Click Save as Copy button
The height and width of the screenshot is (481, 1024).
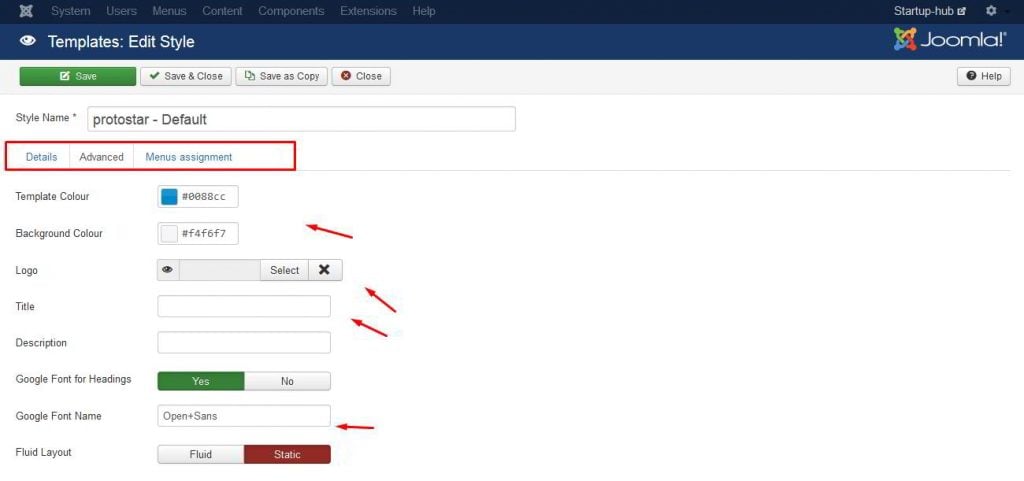(282, 76)
